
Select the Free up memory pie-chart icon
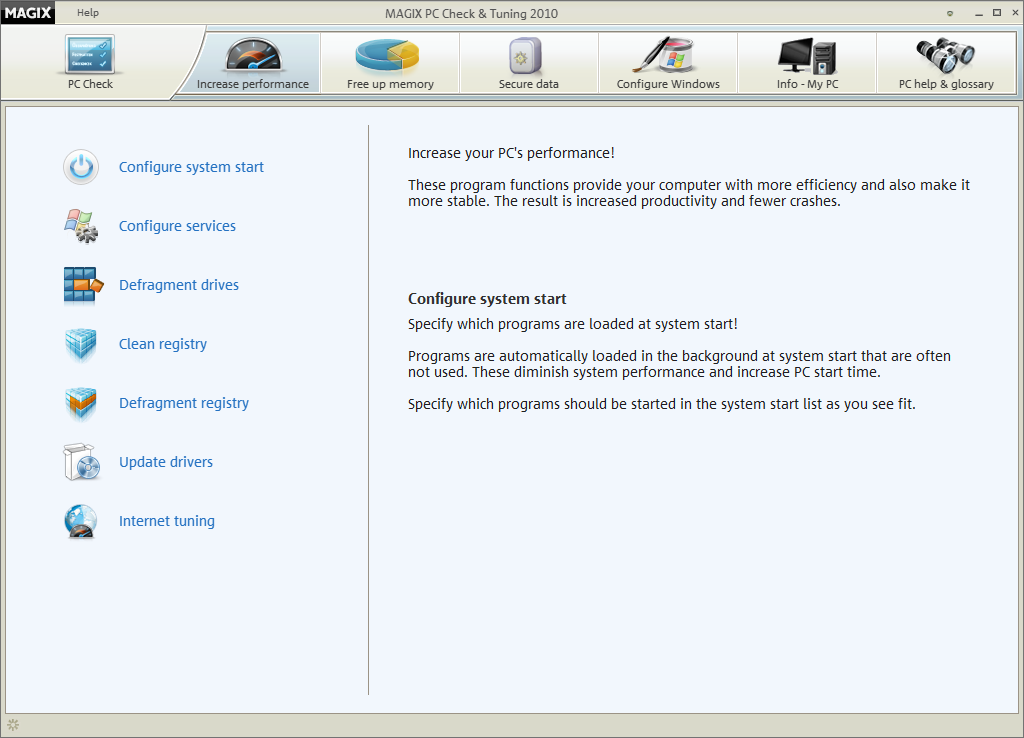[x=389, y=57]
